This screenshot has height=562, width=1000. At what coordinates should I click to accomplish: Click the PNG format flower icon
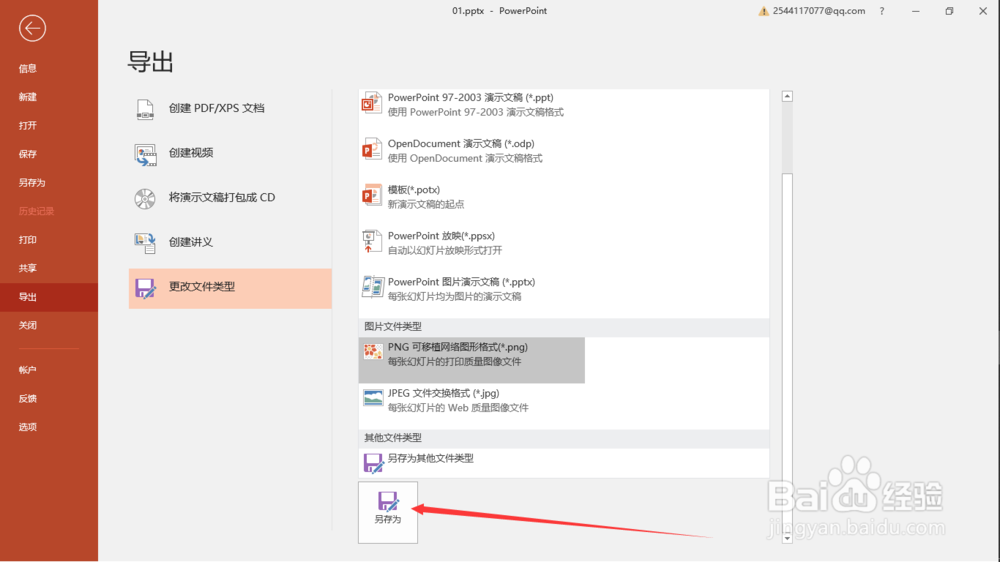(x=373, y=351)
